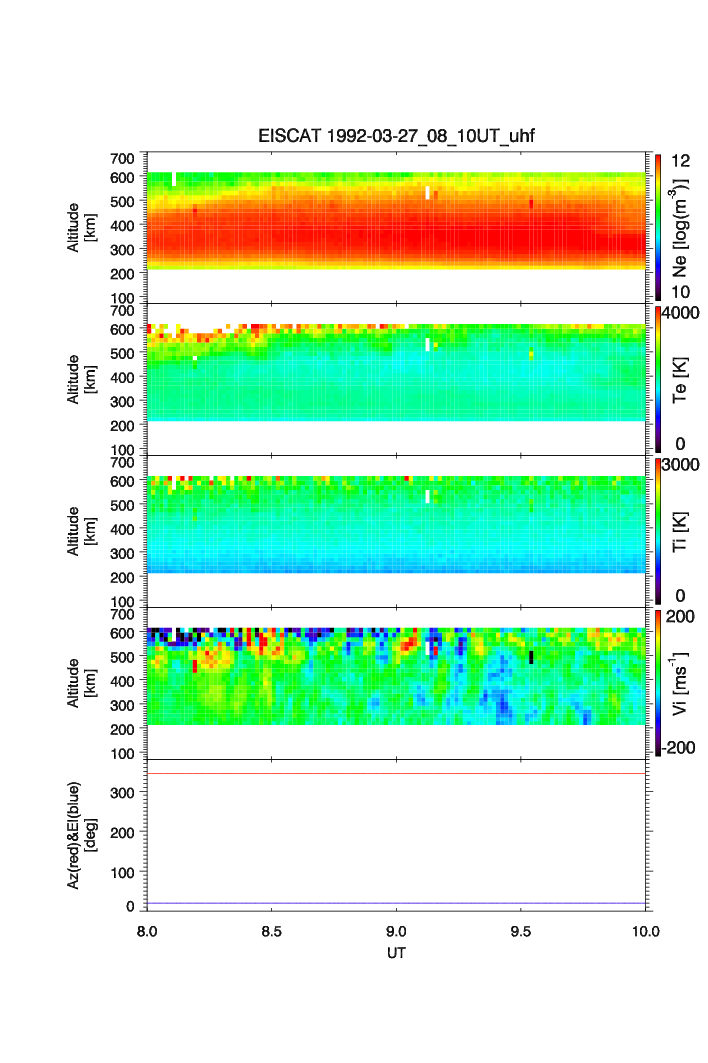Click the 10.0 tick label on time axis
This screenshot has height=1063, width=708.
point(646,931)
